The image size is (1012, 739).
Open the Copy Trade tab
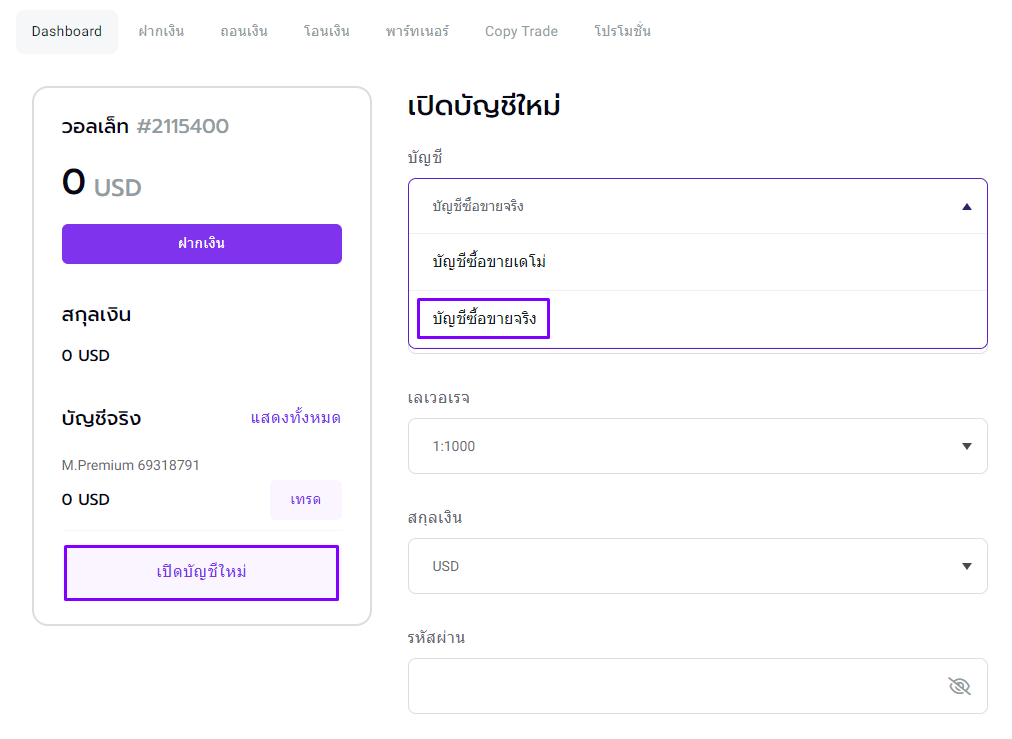tap(521, 32)
